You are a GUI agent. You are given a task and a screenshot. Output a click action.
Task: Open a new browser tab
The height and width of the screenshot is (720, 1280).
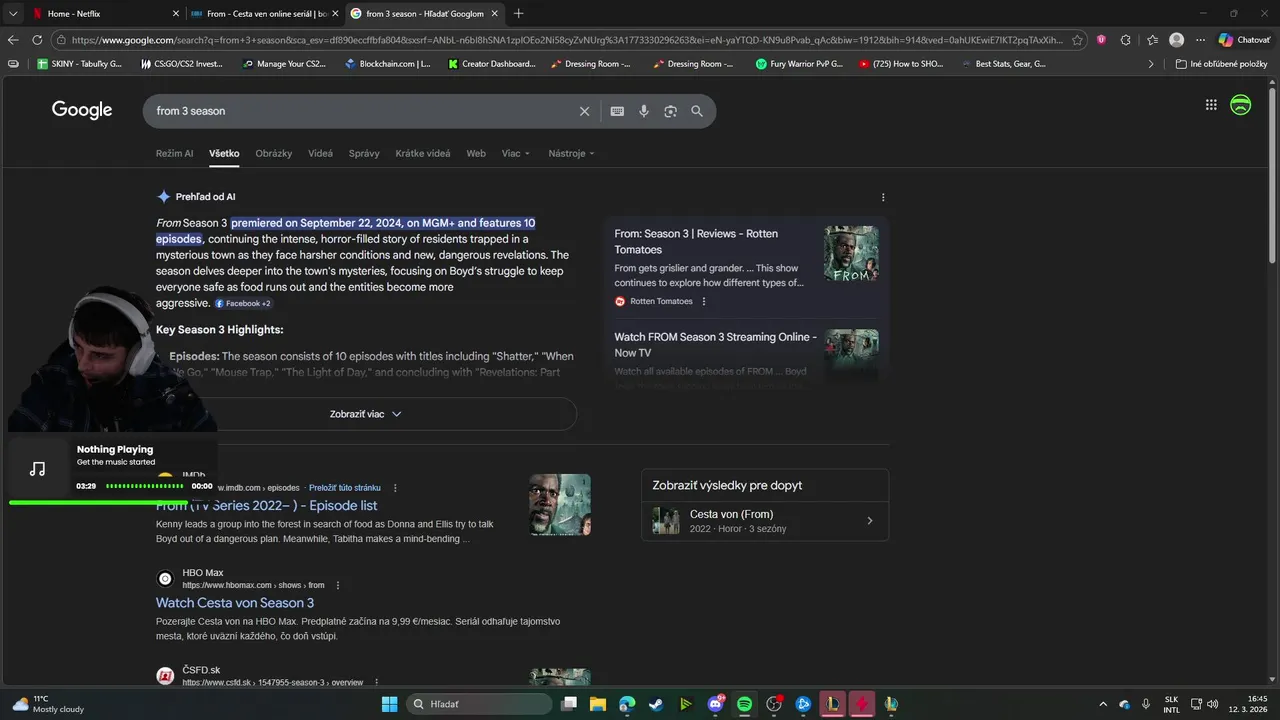tap(518, 14)
